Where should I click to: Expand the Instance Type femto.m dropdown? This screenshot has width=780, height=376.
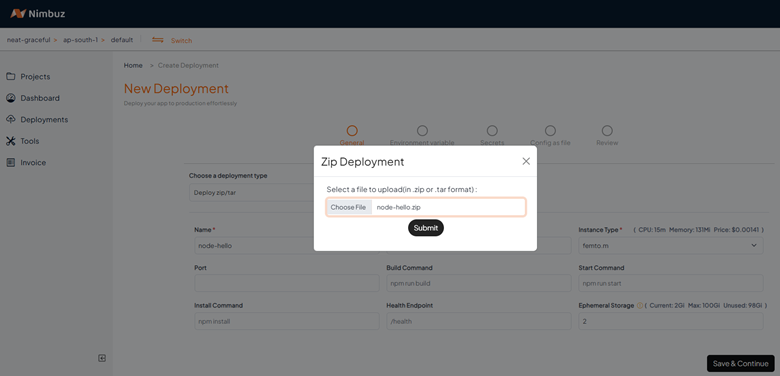point(671,245)
